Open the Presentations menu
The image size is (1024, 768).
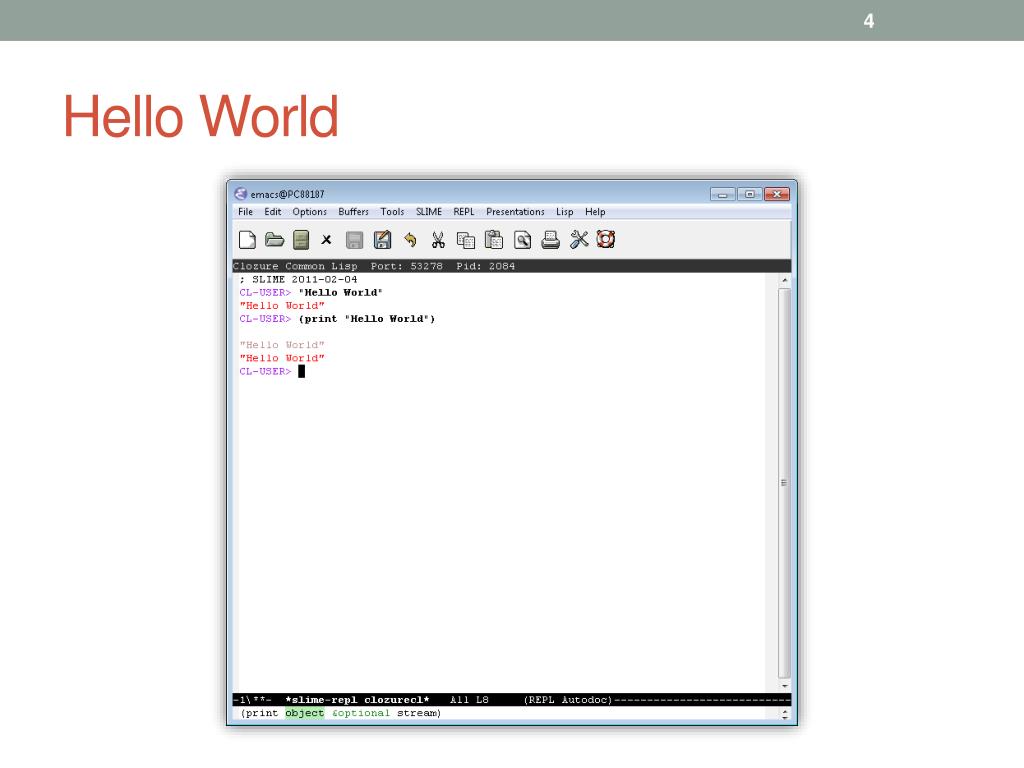[x=515, y=212]
